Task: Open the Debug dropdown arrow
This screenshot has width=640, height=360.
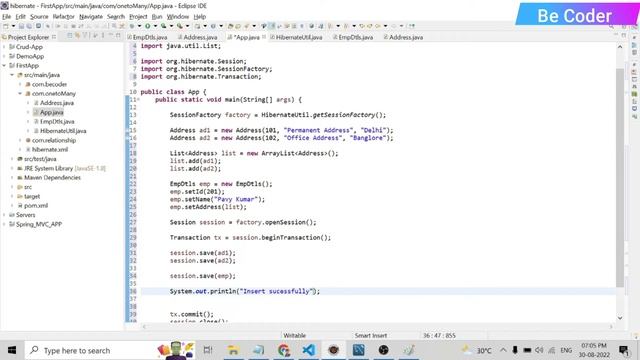Action: 139,26
